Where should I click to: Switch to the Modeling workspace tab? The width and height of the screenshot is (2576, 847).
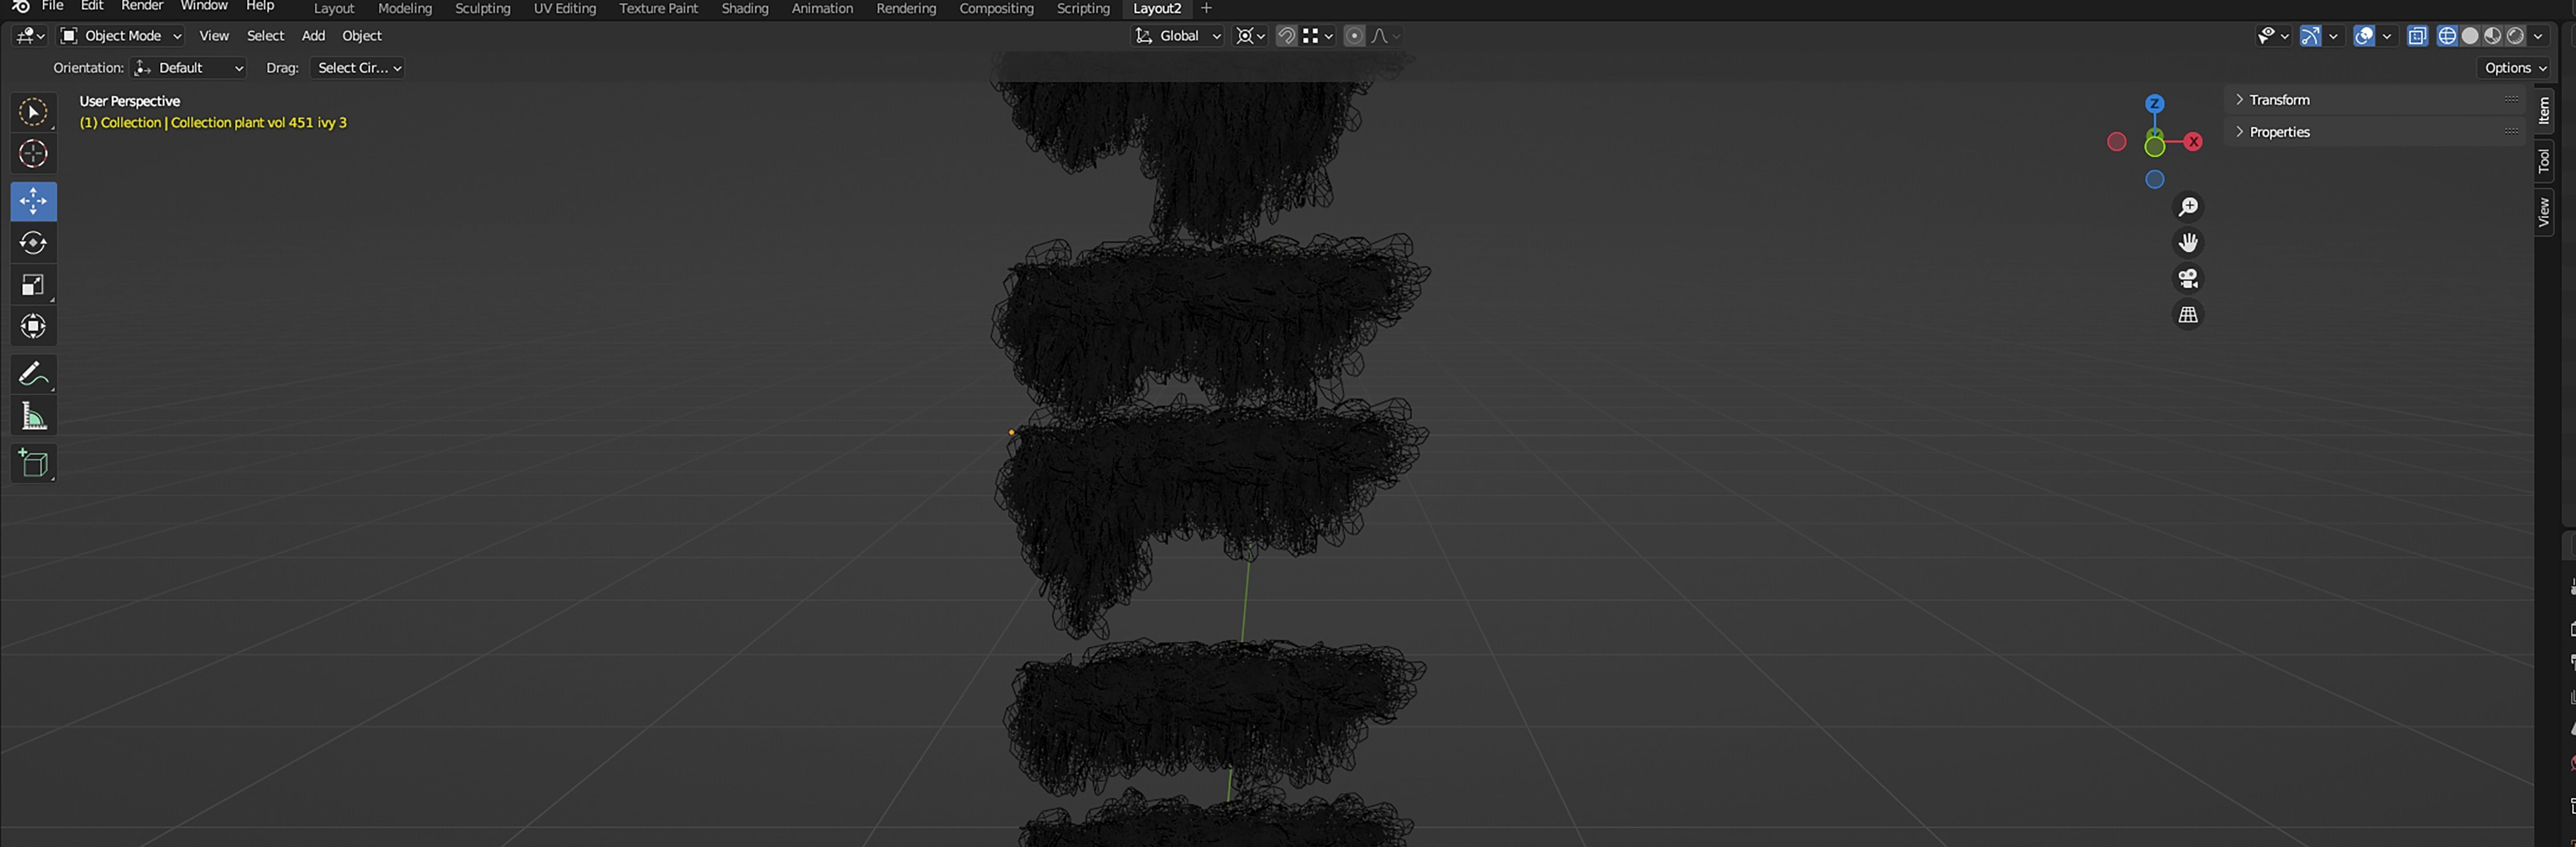[405, 9]
